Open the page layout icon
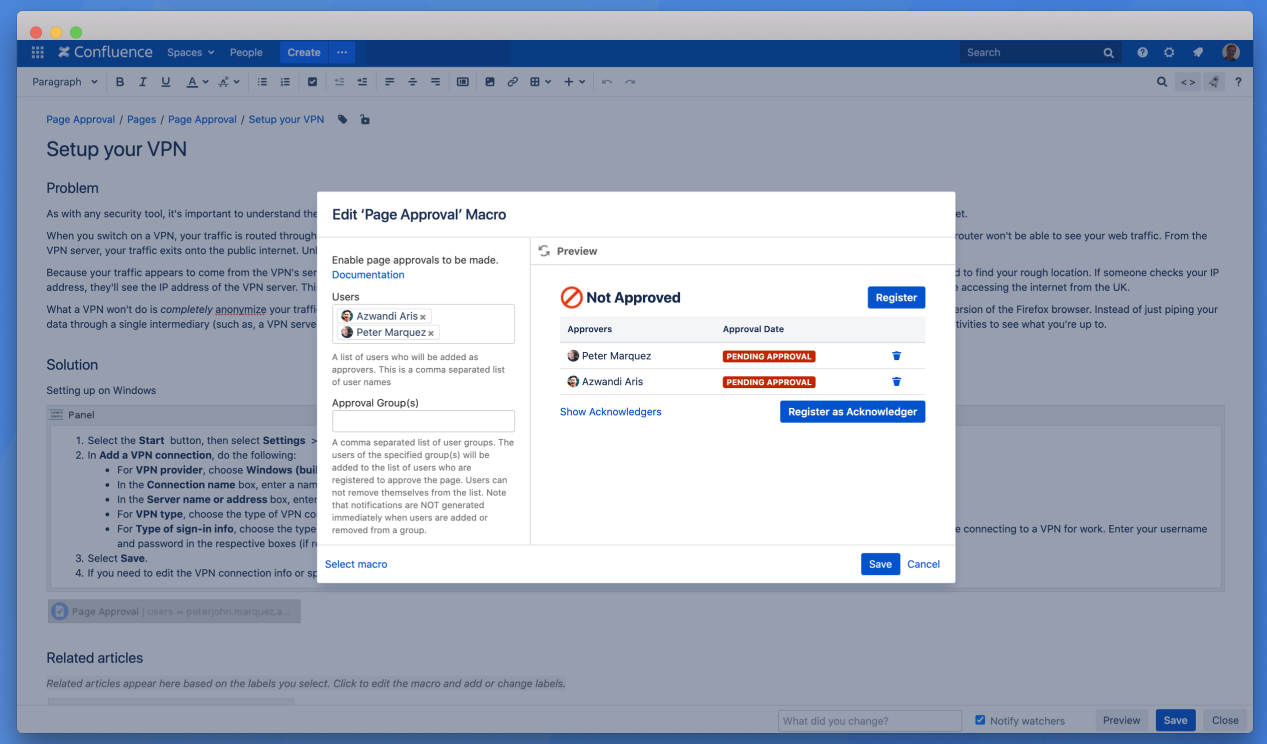1267x744 pixels. [462, 82]
